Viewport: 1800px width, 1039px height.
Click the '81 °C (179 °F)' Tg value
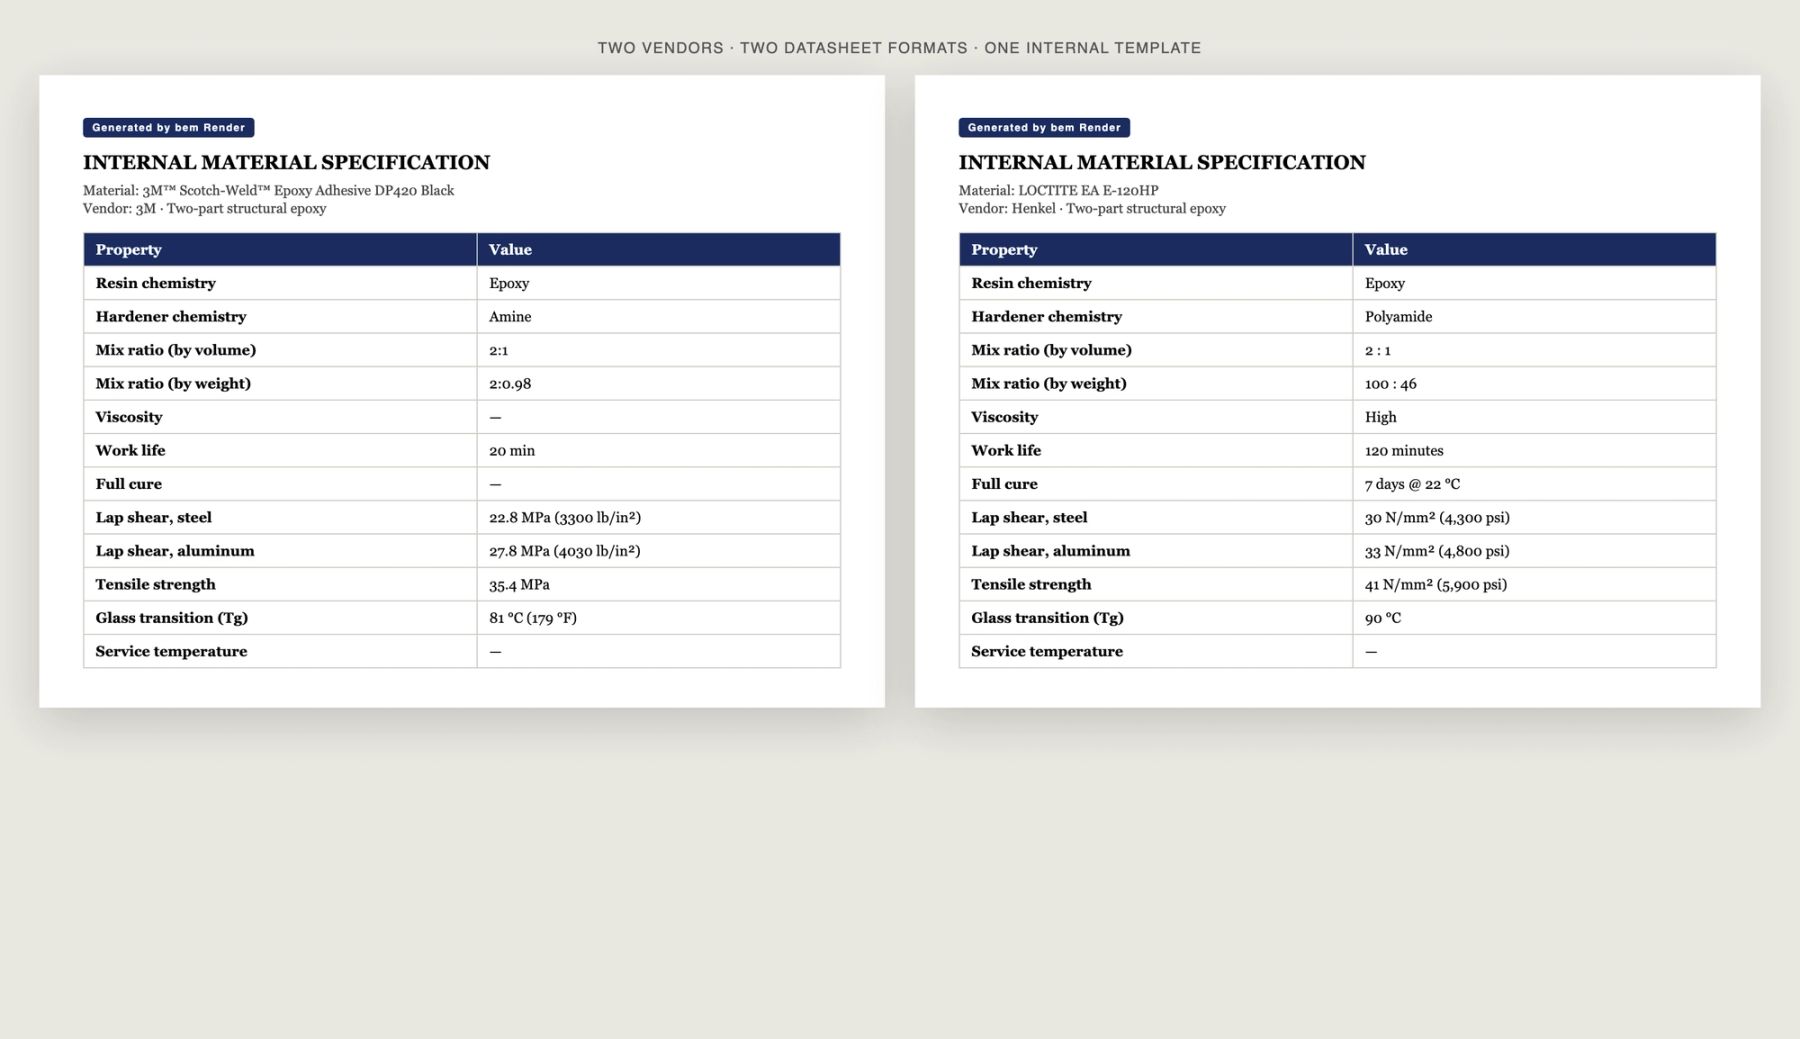pos(533,618)
